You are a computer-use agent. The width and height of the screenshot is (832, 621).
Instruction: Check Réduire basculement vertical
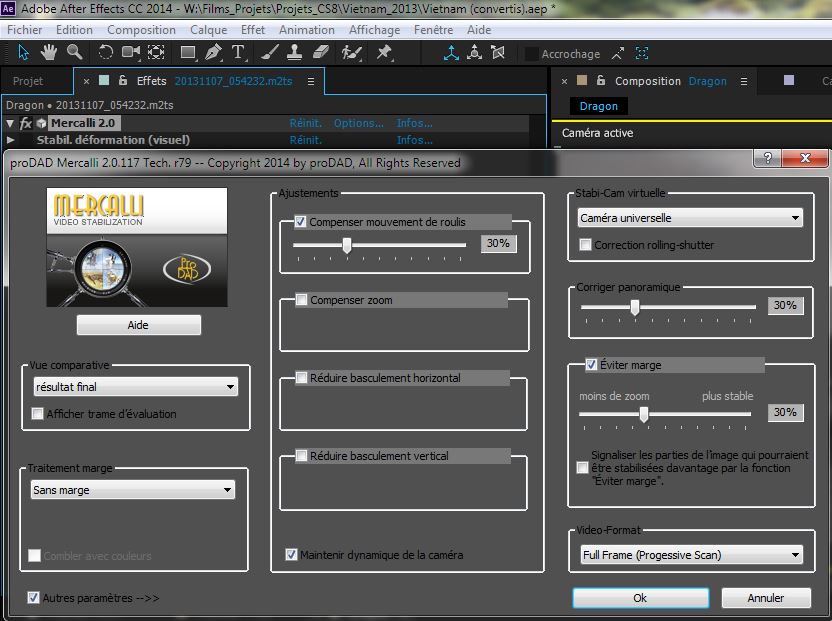click(x=301, y=456)
